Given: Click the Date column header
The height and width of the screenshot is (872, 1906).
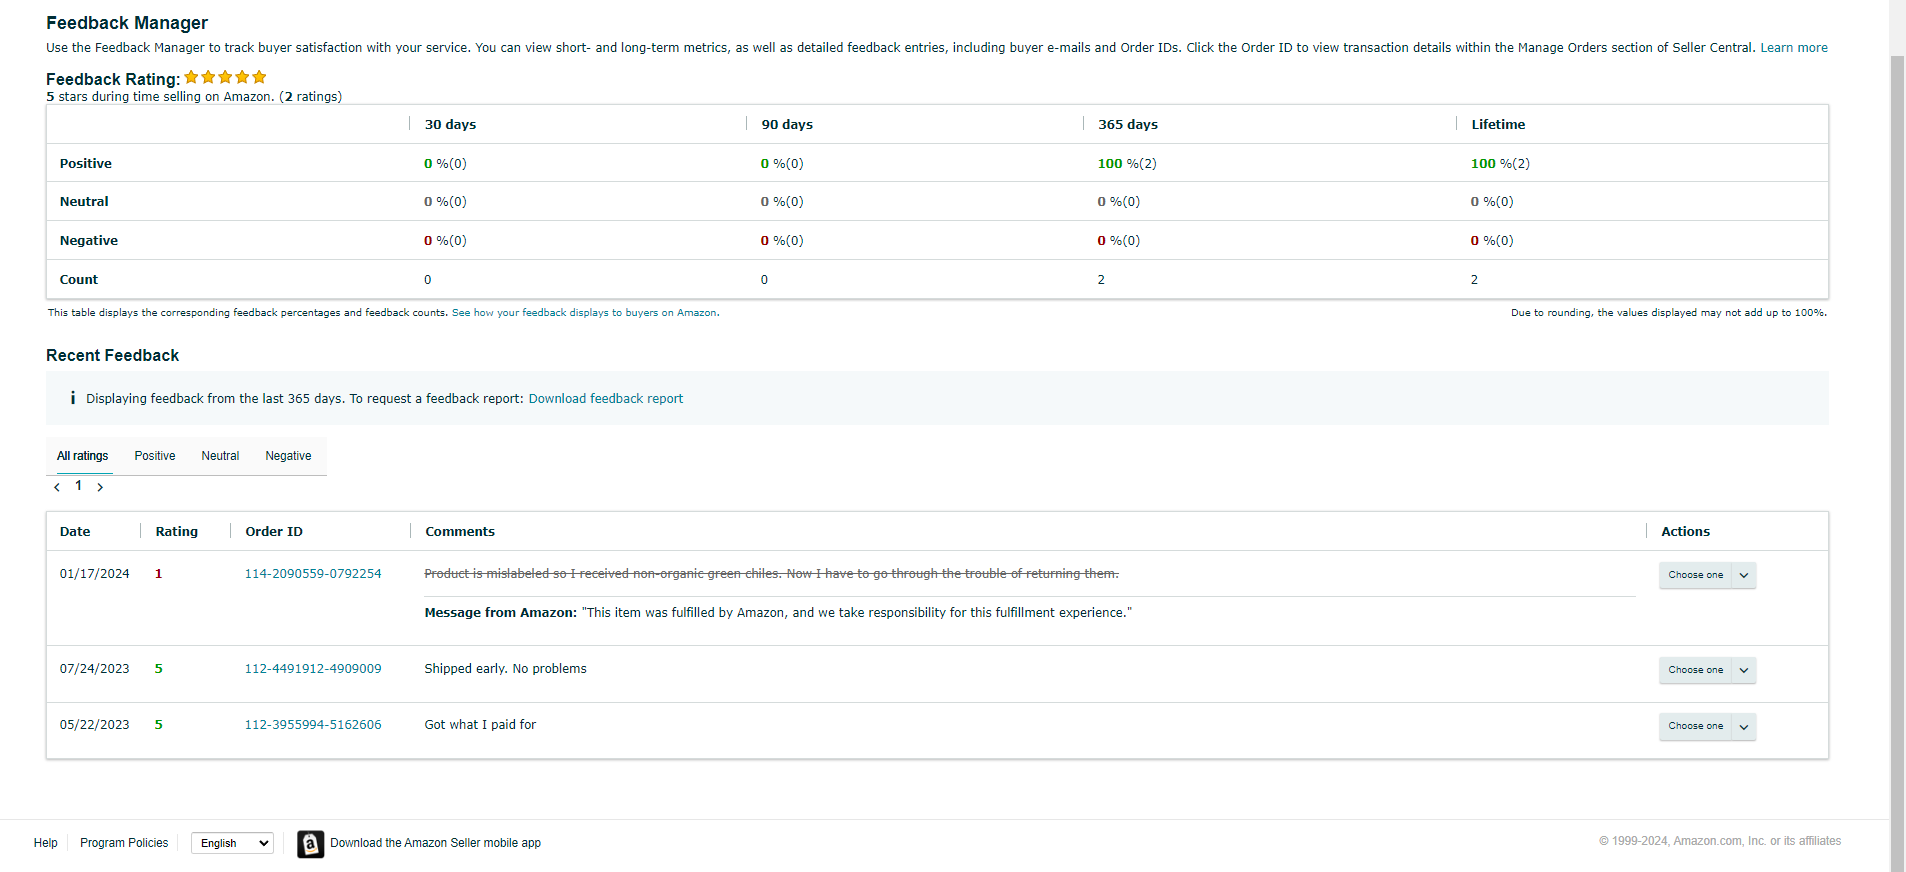Looking at the screenshot, I should [75, 532].
